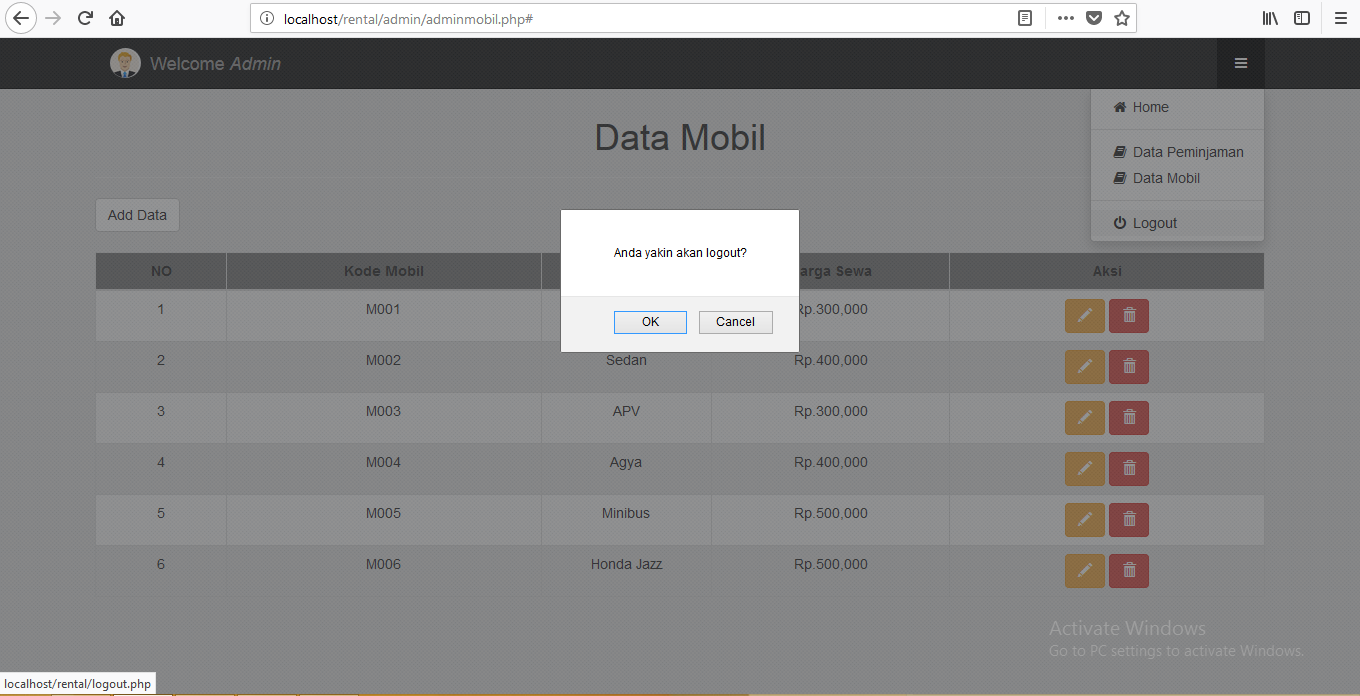Click the trash delete icon for M004 Agya
1360x696 pixels.
pyautogui.click(x=1128, y=468)
